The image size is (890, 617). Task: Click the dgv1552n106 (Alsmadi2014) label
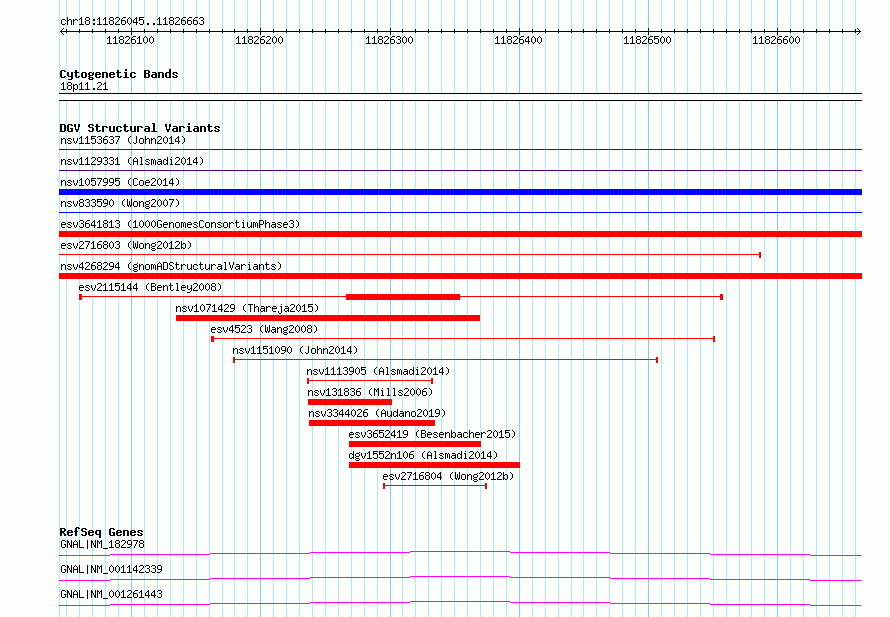423,455
